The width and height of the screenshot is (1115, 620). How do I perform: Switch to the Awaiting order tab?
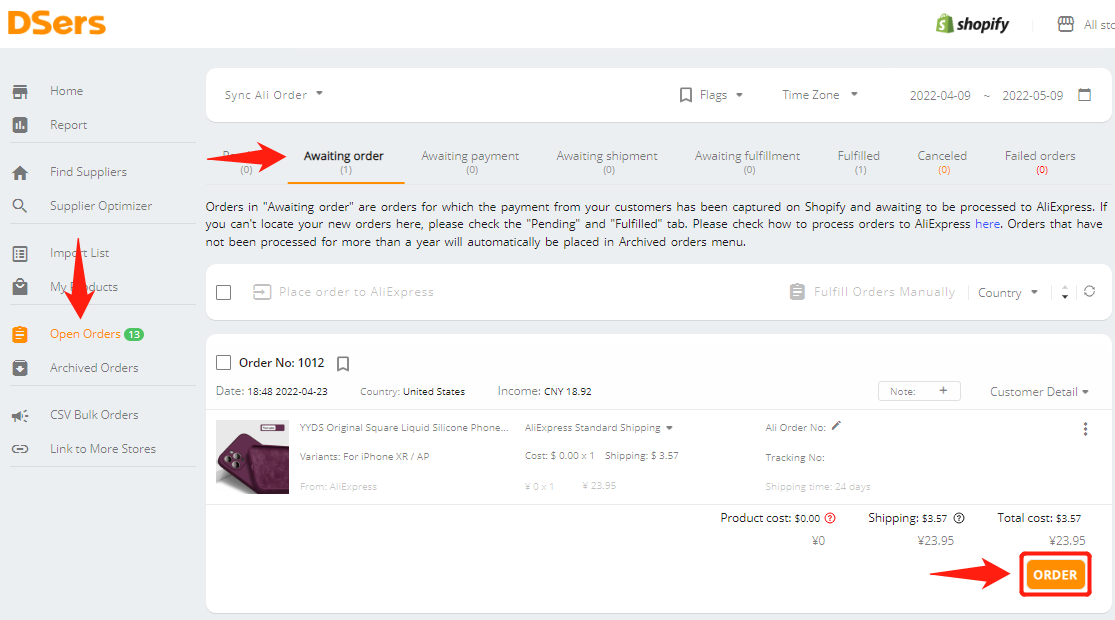click(344, 161)
